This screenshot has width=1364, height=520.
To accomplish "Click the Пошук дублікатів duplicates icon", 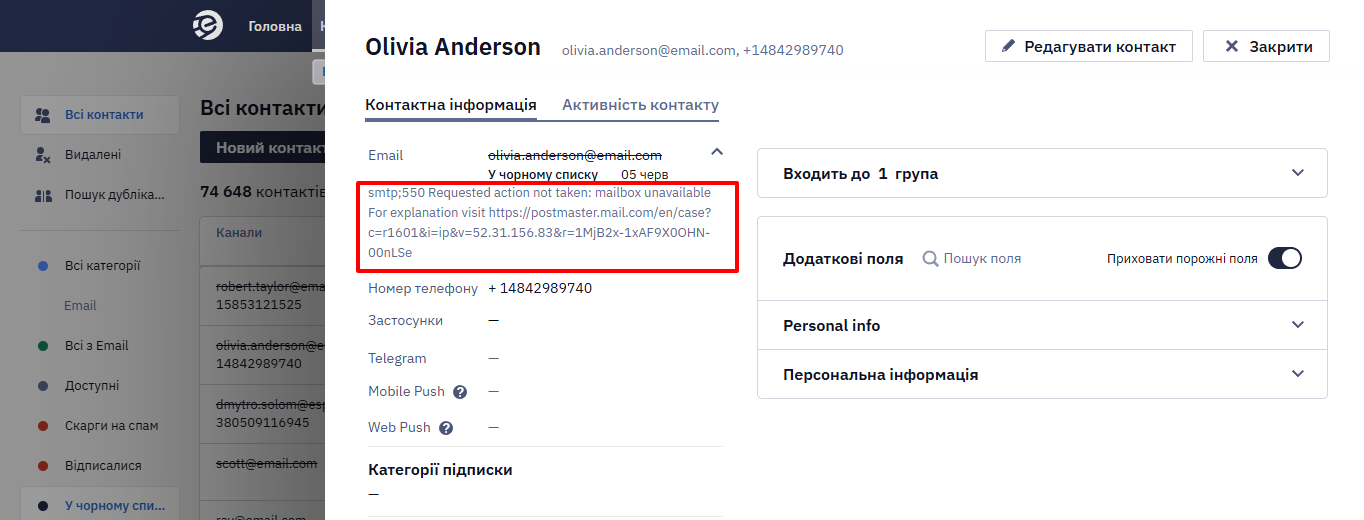I will pyautogui.click(x=42, y=195).
